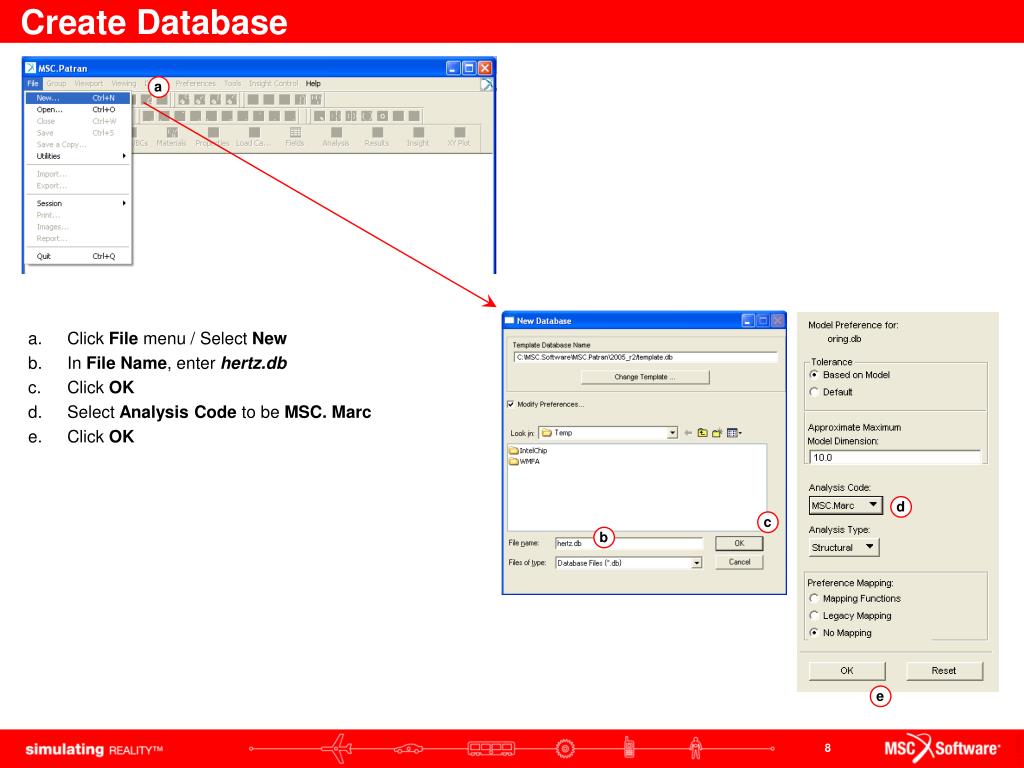Click the Analysis toolbar icon
This screenshot has height=768, width=1024.
click(335, 136)
